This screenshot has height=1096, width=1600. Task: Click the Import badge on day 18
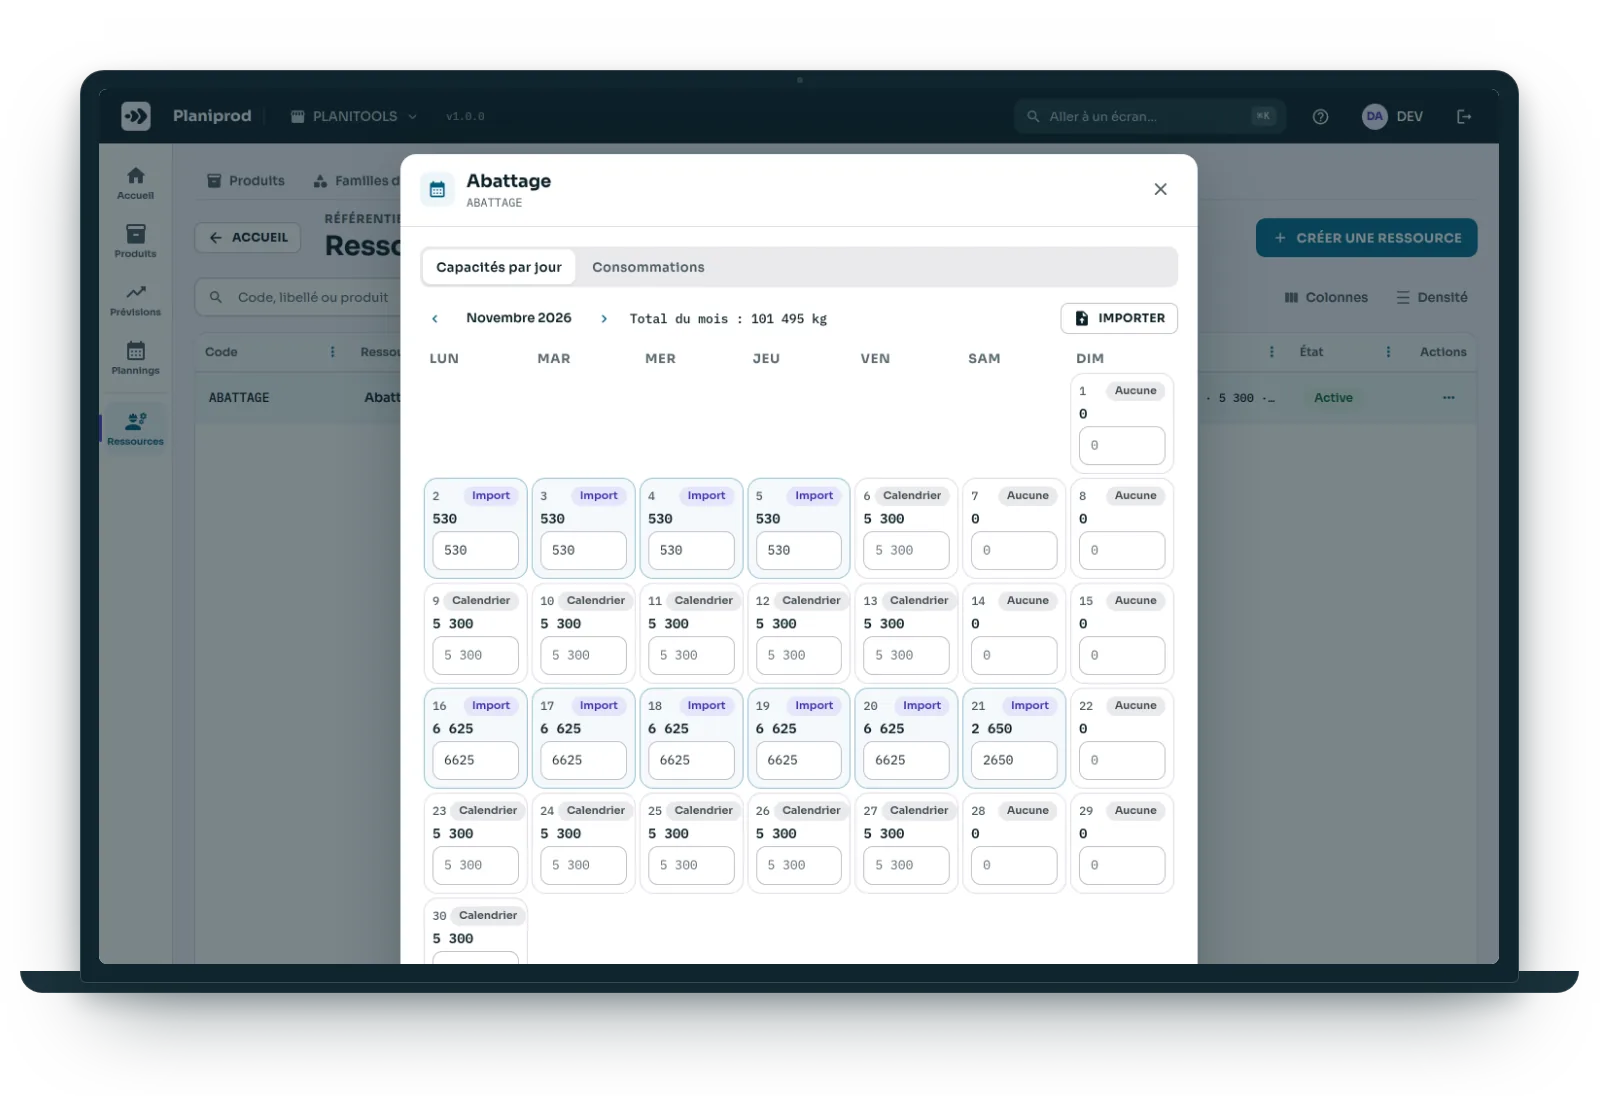706,706
